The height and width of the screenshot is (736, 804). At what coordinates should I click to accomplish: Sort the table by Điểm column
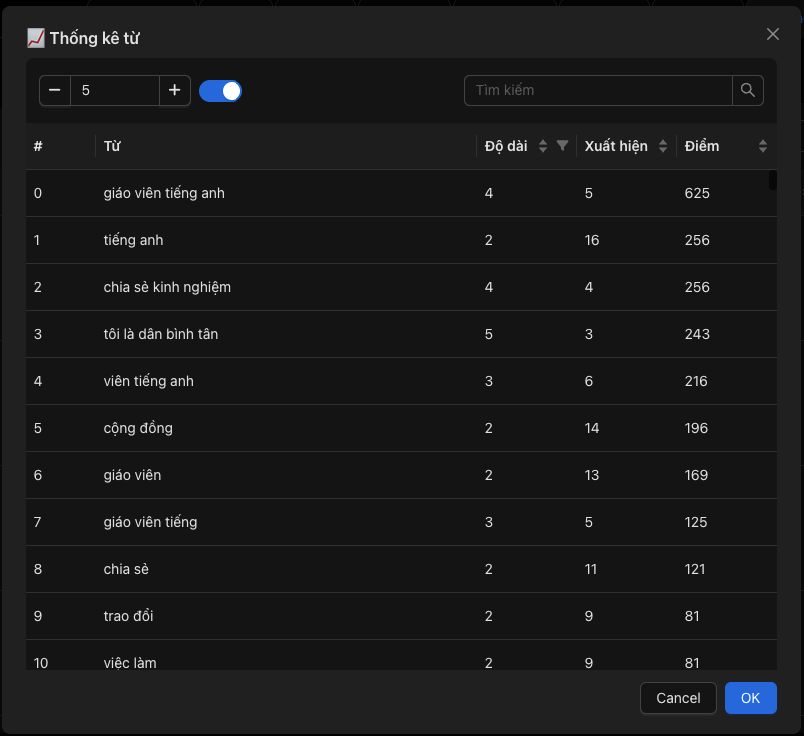pos(763,146)
